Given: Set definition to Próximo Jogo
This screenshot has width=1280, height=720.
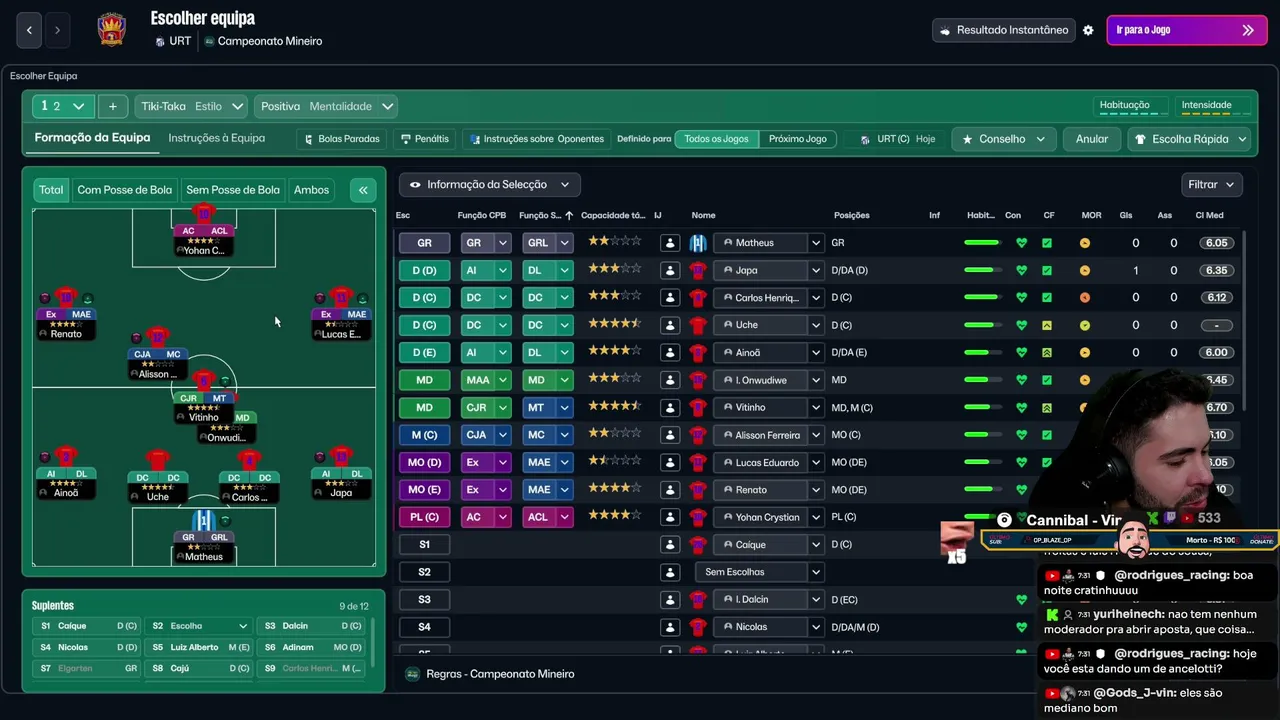Looking at the screenshot, I should [798, 139].
